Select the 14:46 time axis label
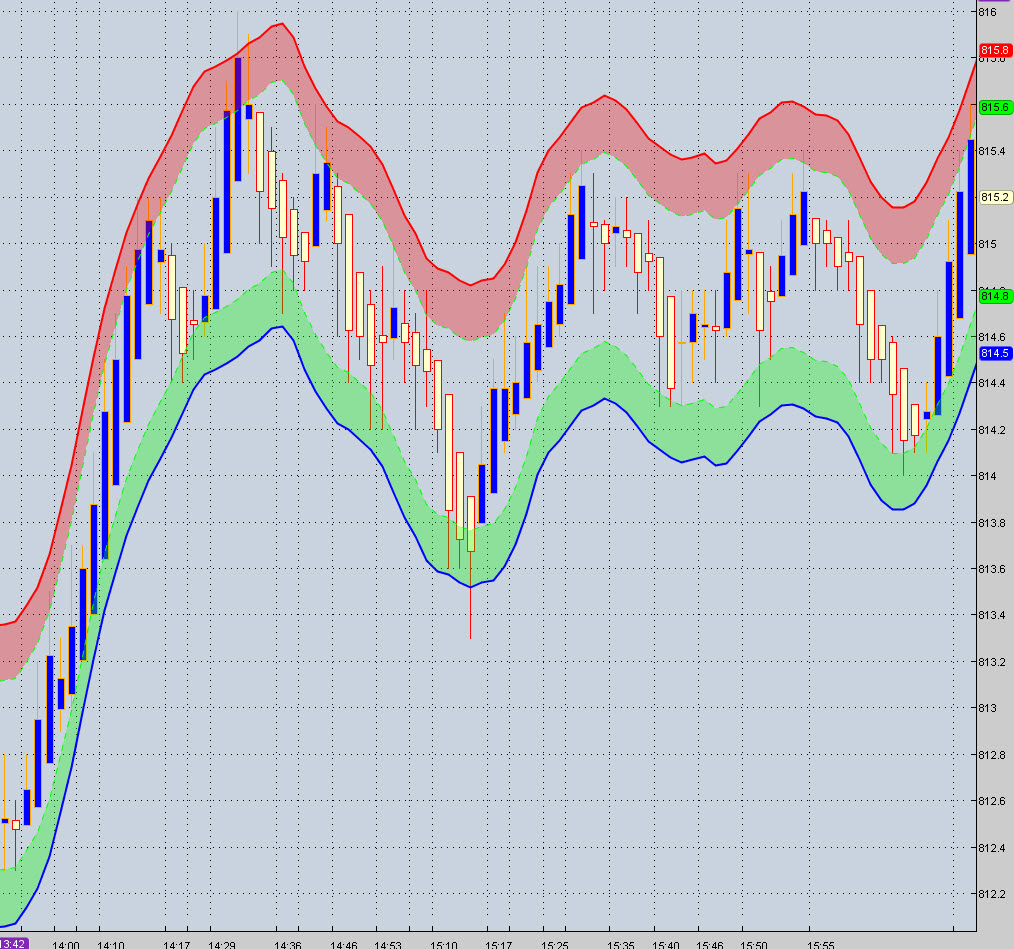 [x=343, y=945]
